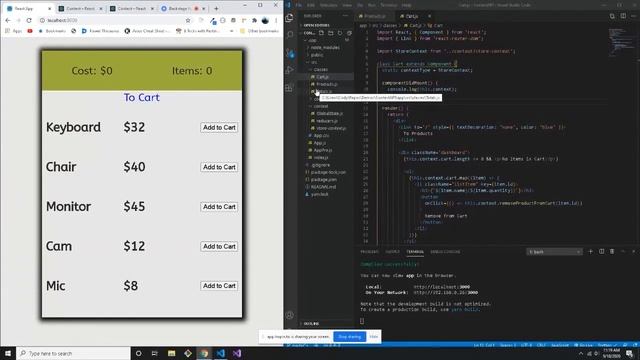Switch to second Context - React Chrome tab
Viewport: 640px width, 360px height.
coord(131,8)
